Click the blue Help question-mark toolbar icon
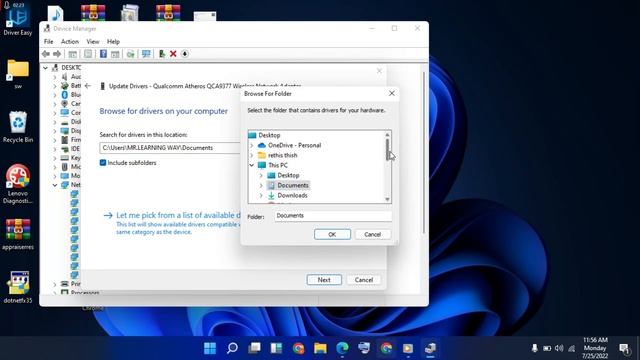Screen dimensions: 640x360 (x=103, y=54)
